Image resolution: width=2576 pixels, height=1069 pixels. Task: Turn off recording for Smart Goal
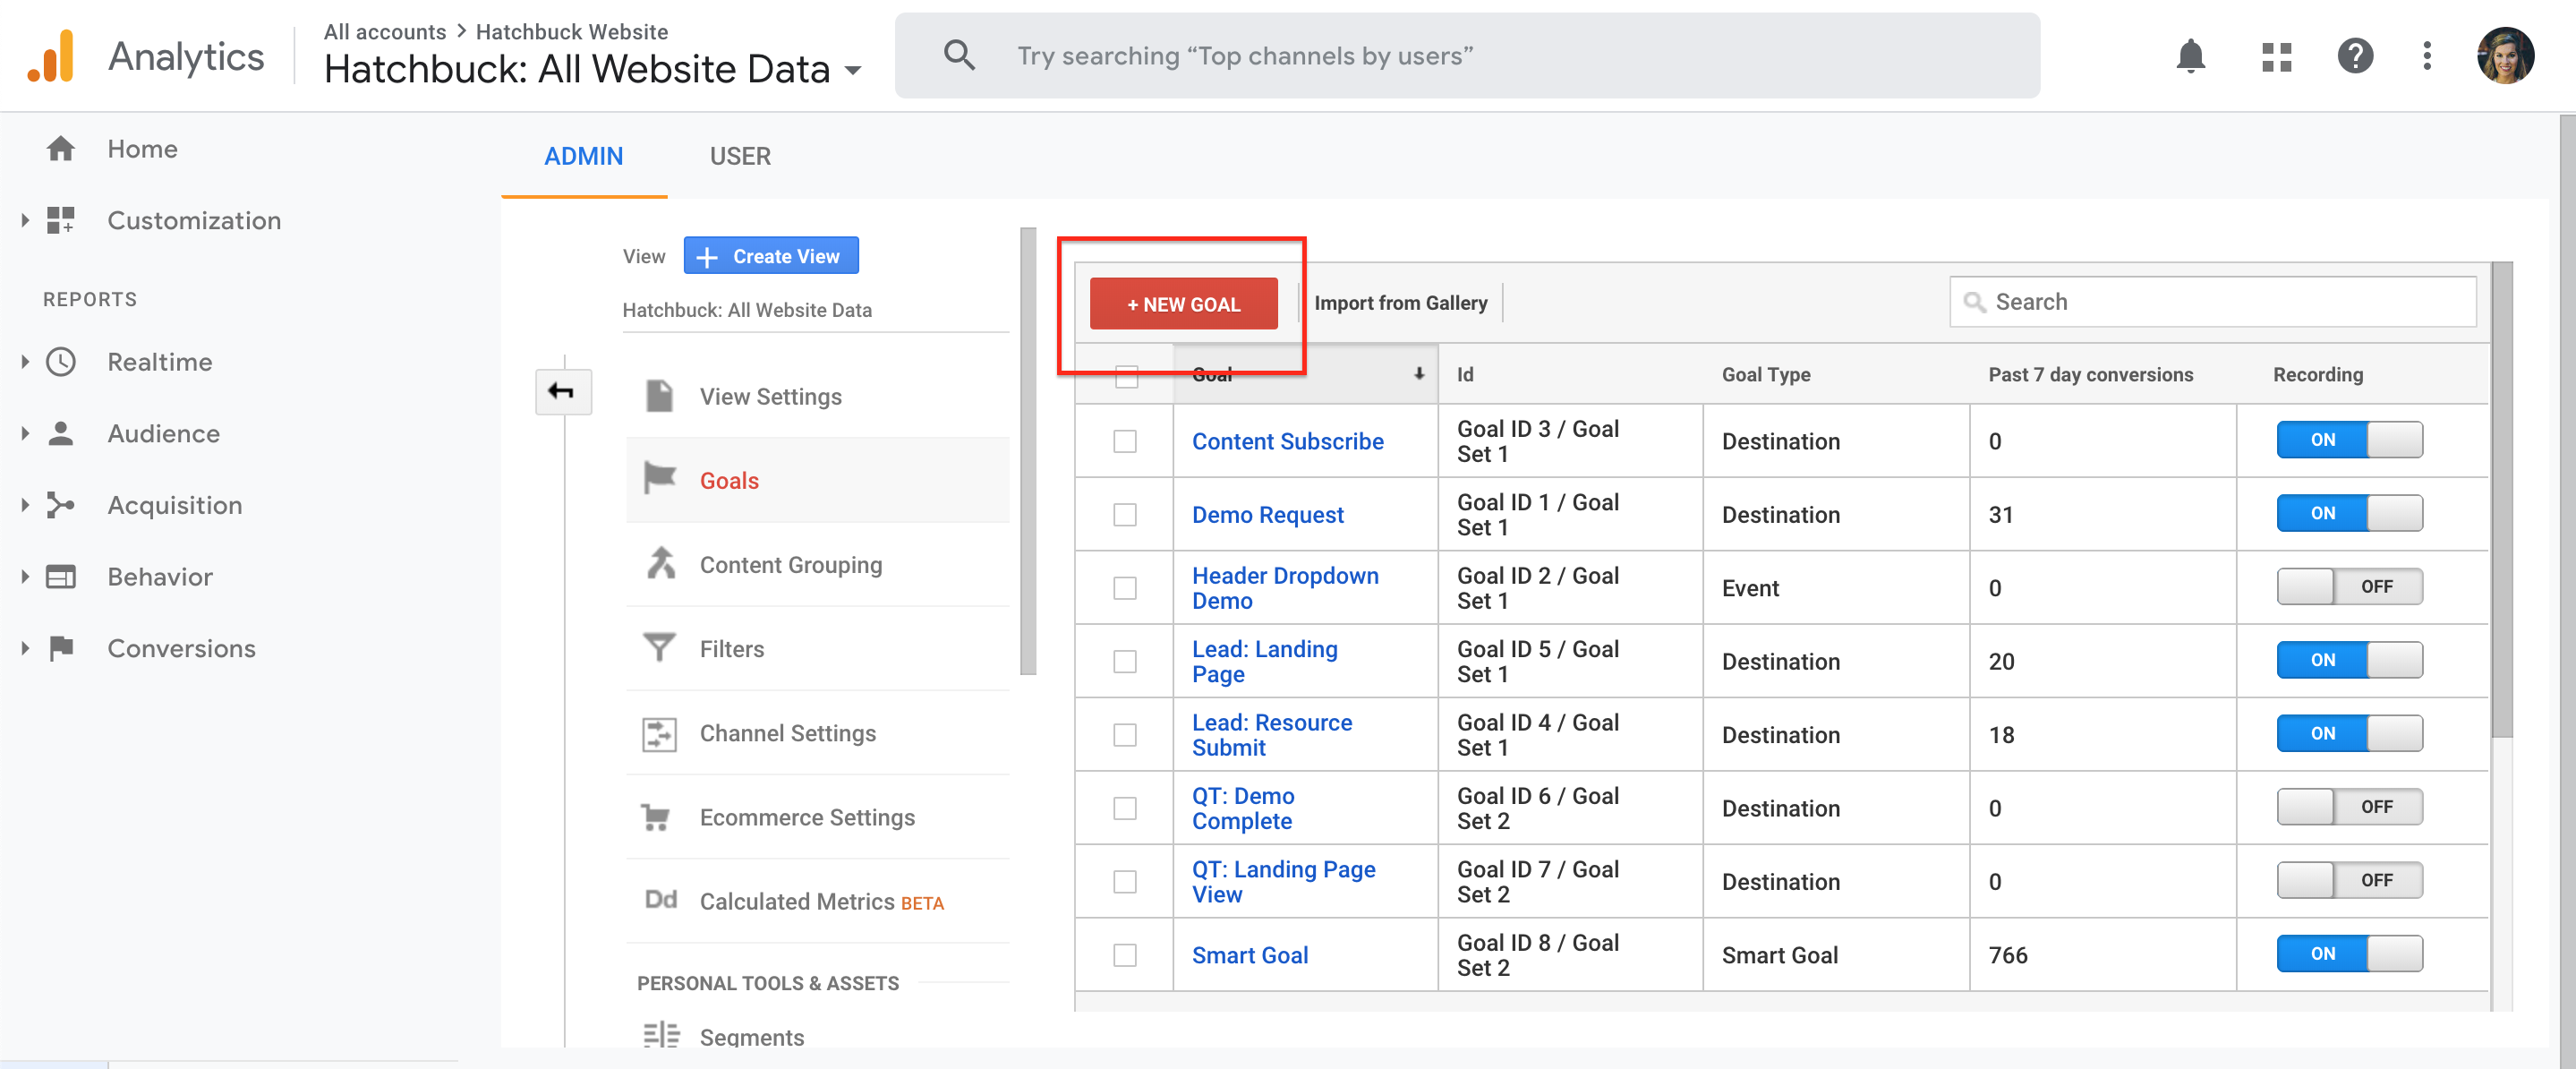[2349, 954]
